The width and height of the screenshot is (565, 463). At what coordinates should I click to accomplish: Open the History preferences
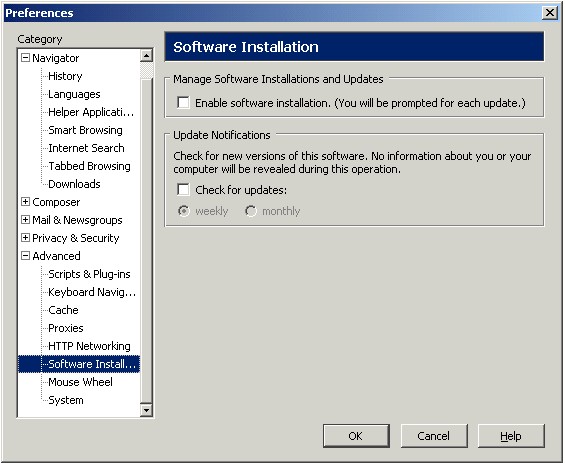click(65, 76)
